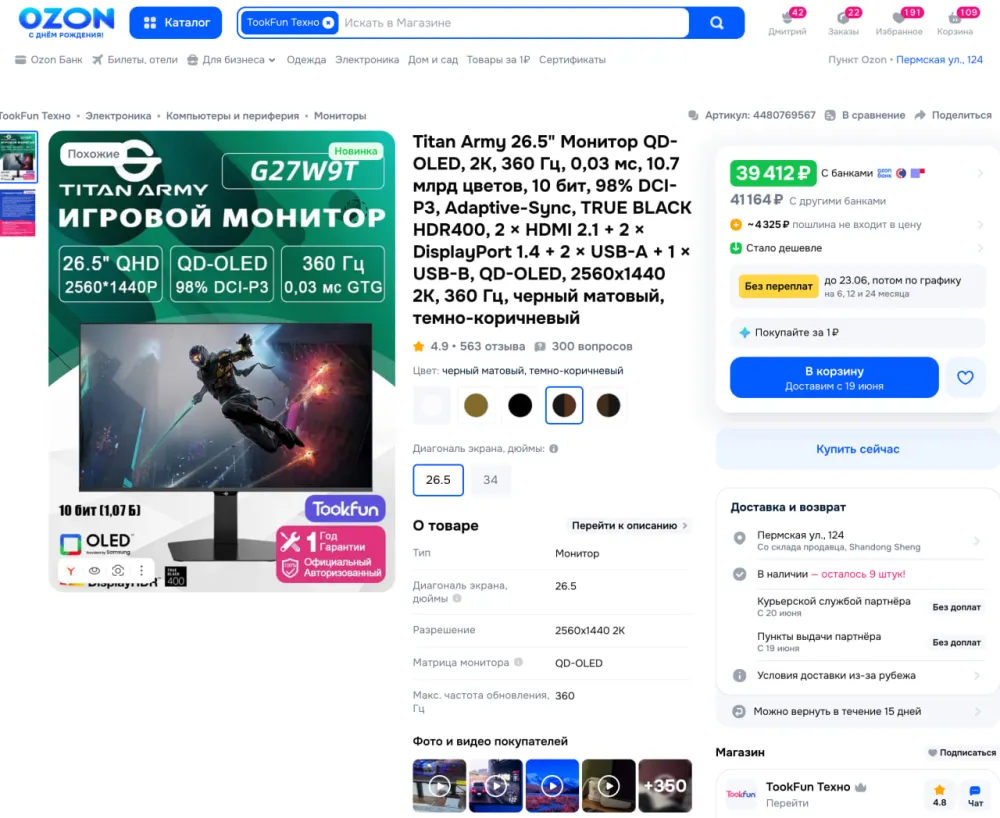Open store Чат icon
The width and height of the screenshot is (1000, 818).
pyautogui.click(x=975, y=795)
